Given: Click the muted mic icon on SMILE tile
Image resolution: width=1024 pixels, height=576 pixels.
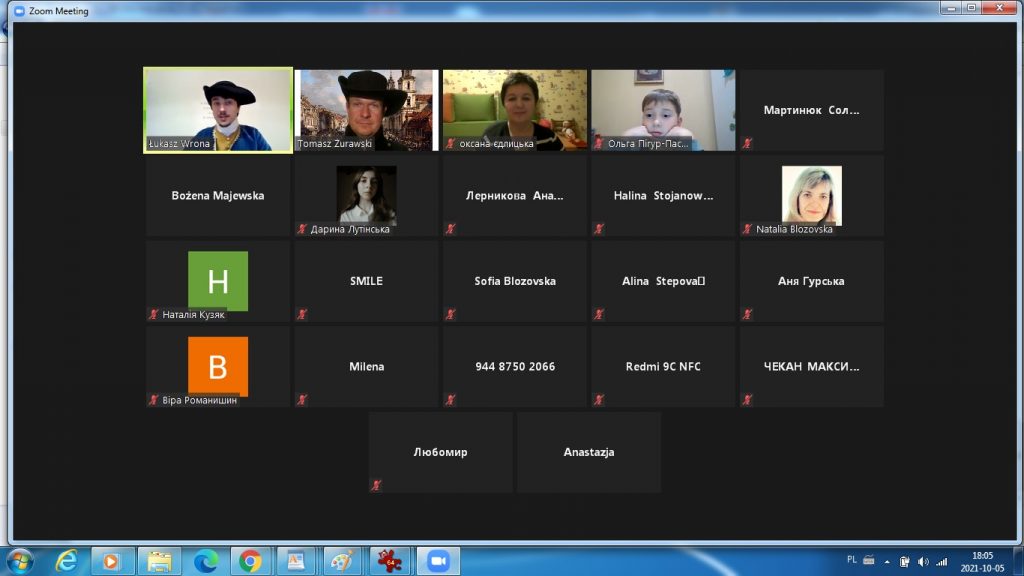Looking at the screenshot, I should 302,314.
